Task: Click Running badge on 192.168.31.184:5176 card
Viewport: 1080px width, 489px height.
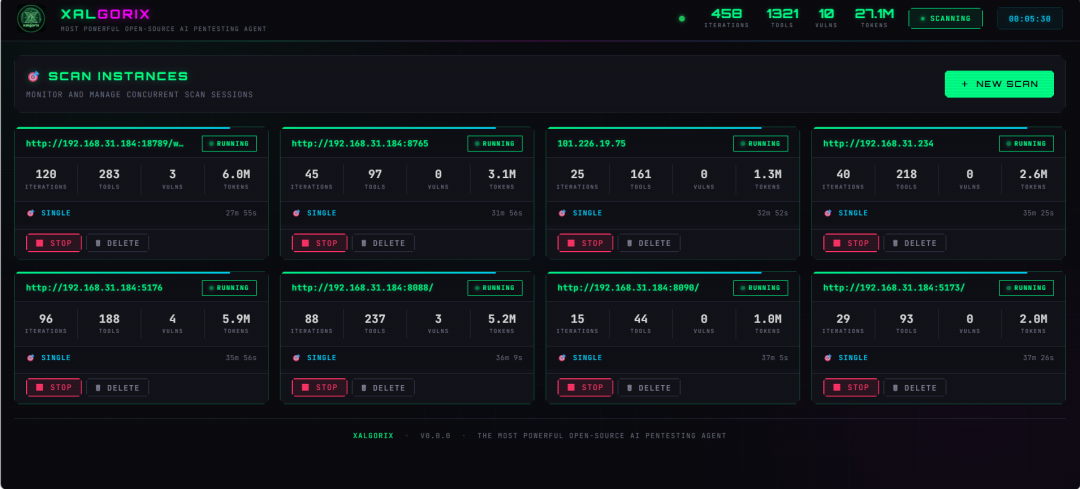Action: 229,288
